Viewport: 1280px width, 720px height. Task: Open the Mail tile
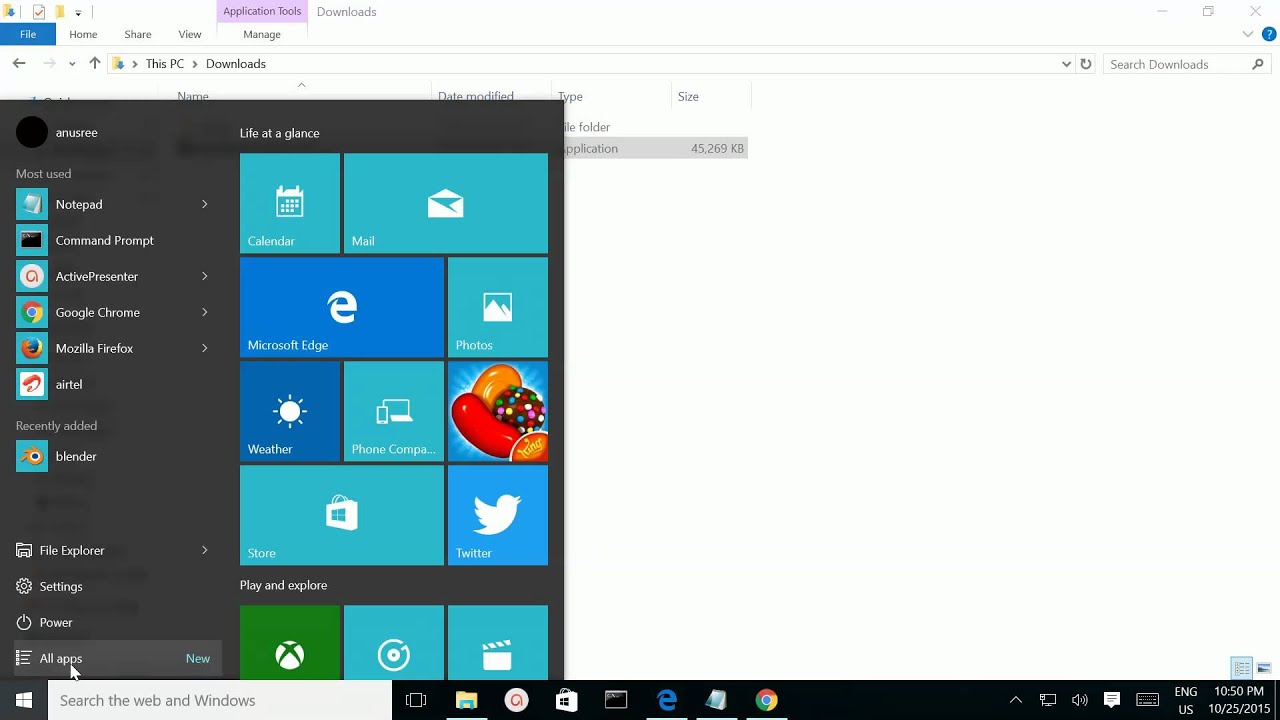click(x=446, y=203)
